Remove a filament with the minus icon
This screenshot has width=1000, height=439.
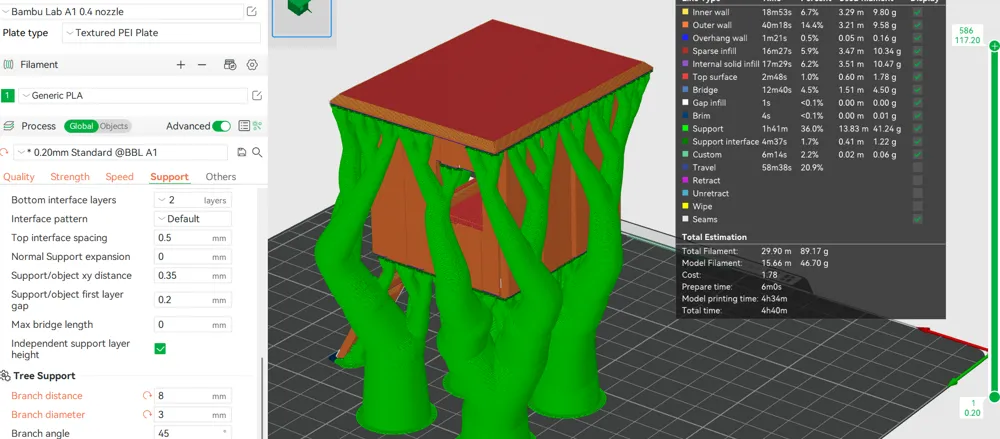tap(202, 64)
